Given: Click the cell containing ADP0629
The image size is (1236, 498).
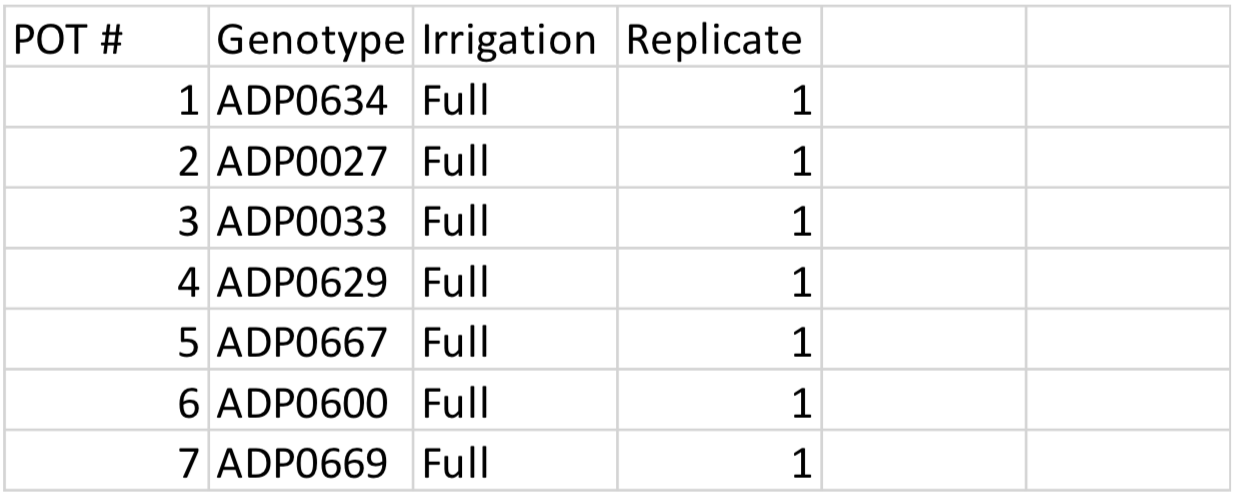Looking at the screenshot, I should (312, 283).
